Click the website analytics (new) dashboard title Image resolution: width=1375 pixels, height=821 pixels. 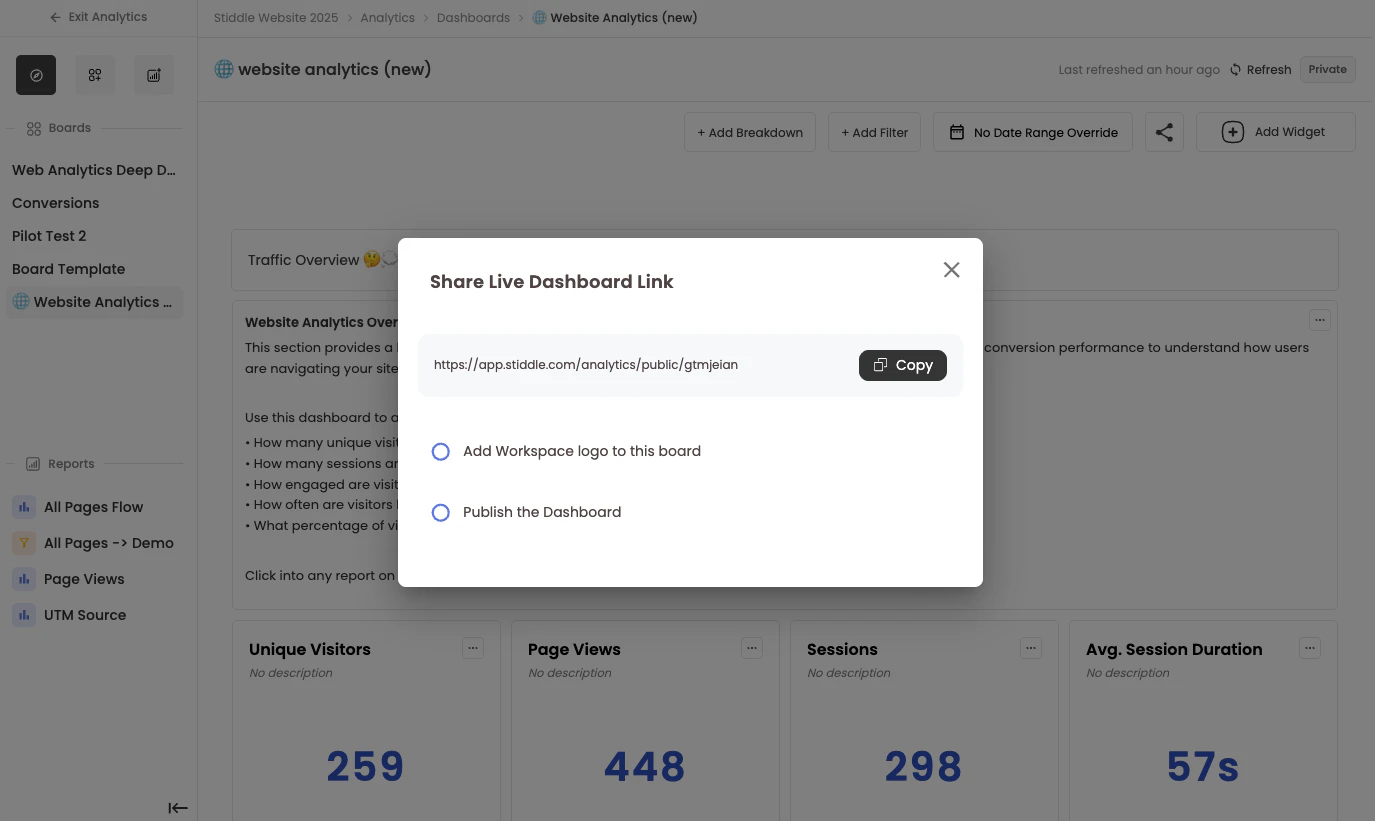pyautogui.click(x=334, y=69)
